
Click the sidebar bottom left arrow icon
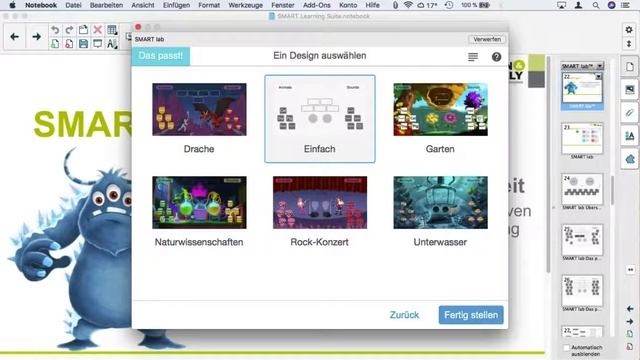630,309
